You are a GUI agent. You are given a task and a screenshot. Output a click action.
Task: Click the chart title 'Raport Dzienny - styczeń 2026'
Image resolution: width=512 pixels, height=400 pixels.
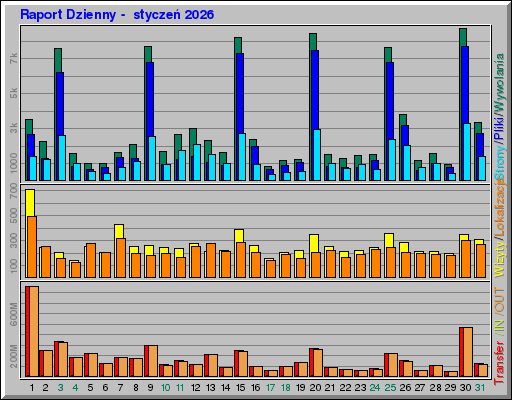(x=117, y=15)
